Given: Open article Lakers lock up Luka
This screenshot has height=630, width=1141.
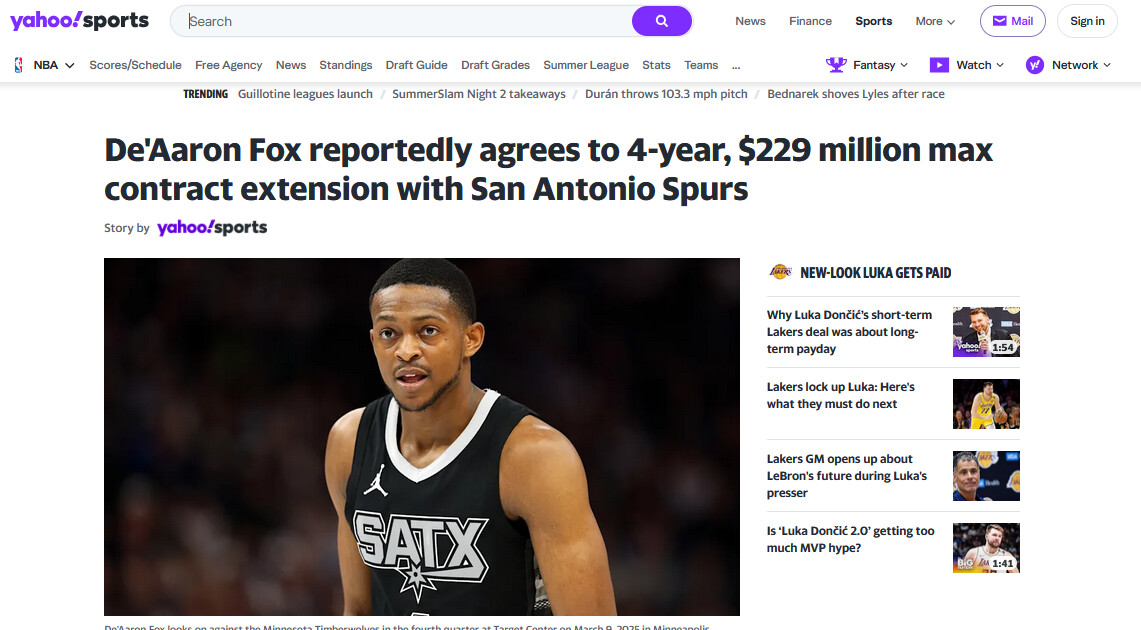Looking at the screenshot, I should (x=840, y=395).
